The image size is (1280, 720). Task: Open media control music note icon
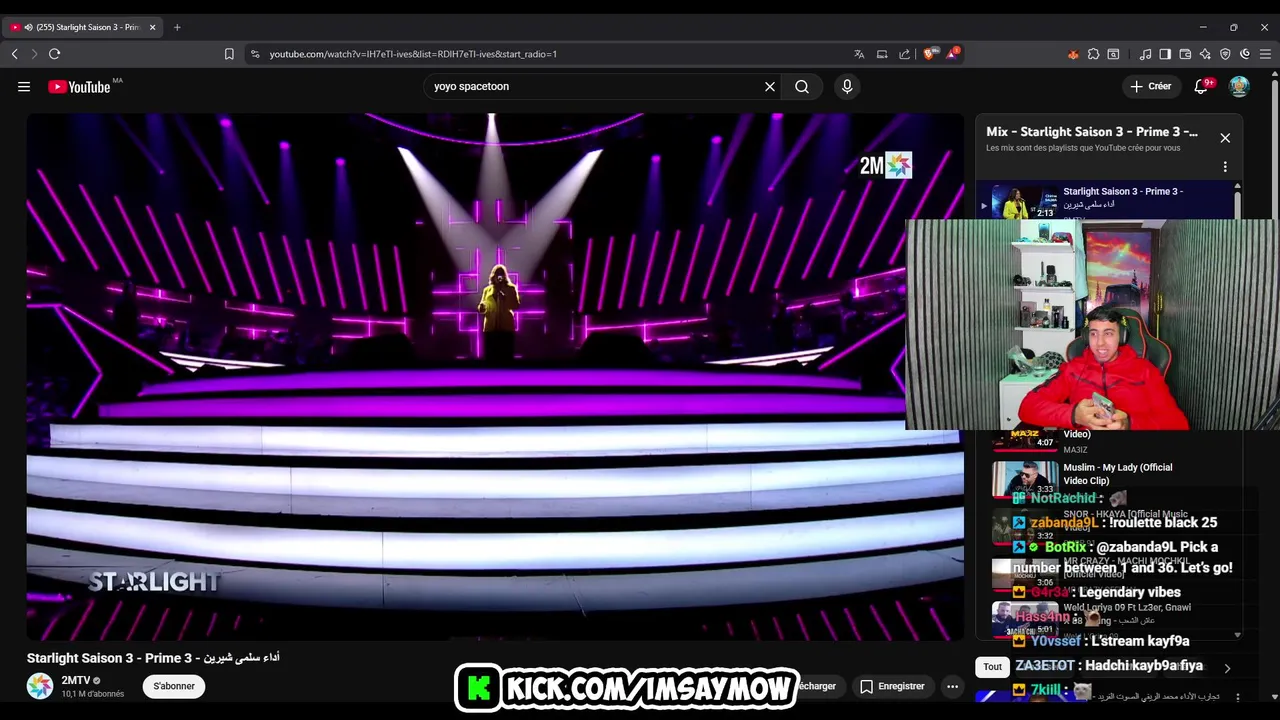point(1145,54)
